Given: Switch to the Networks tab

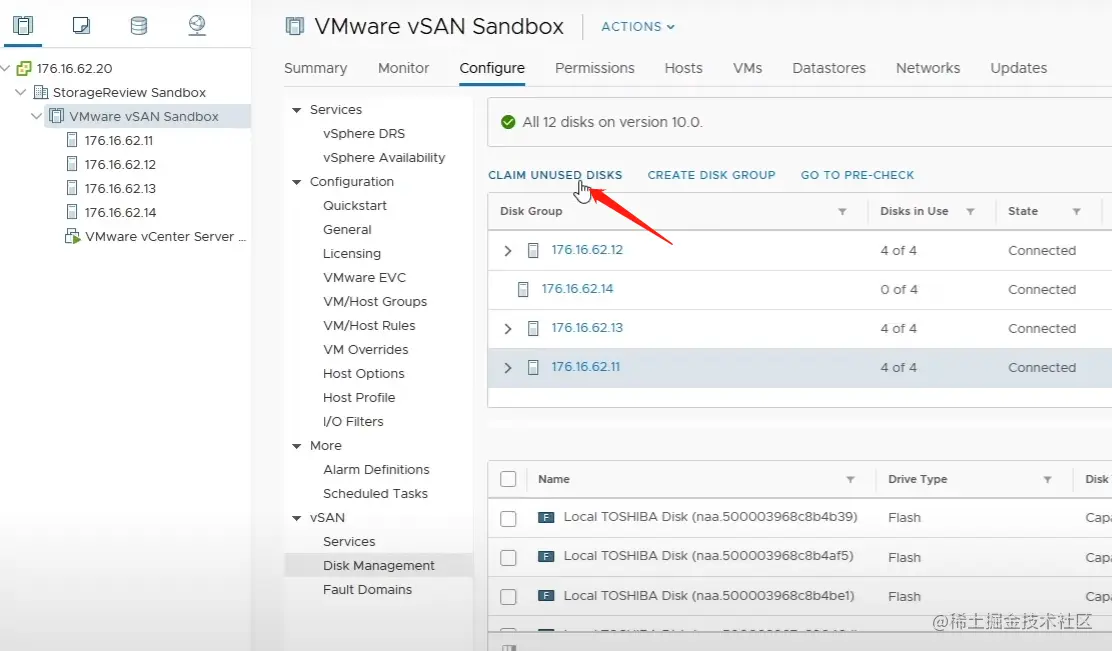Looking at the screenshot, I should [928, 68].
